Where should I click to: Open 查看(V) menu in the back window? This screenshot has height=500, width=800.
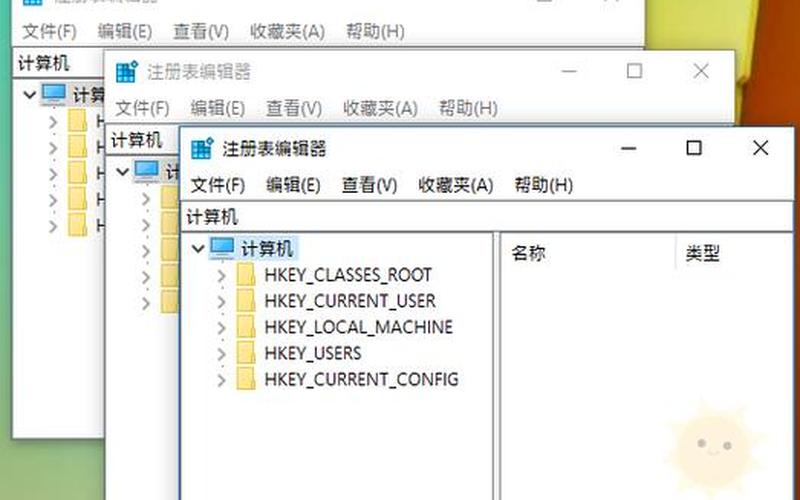point(201,32)
